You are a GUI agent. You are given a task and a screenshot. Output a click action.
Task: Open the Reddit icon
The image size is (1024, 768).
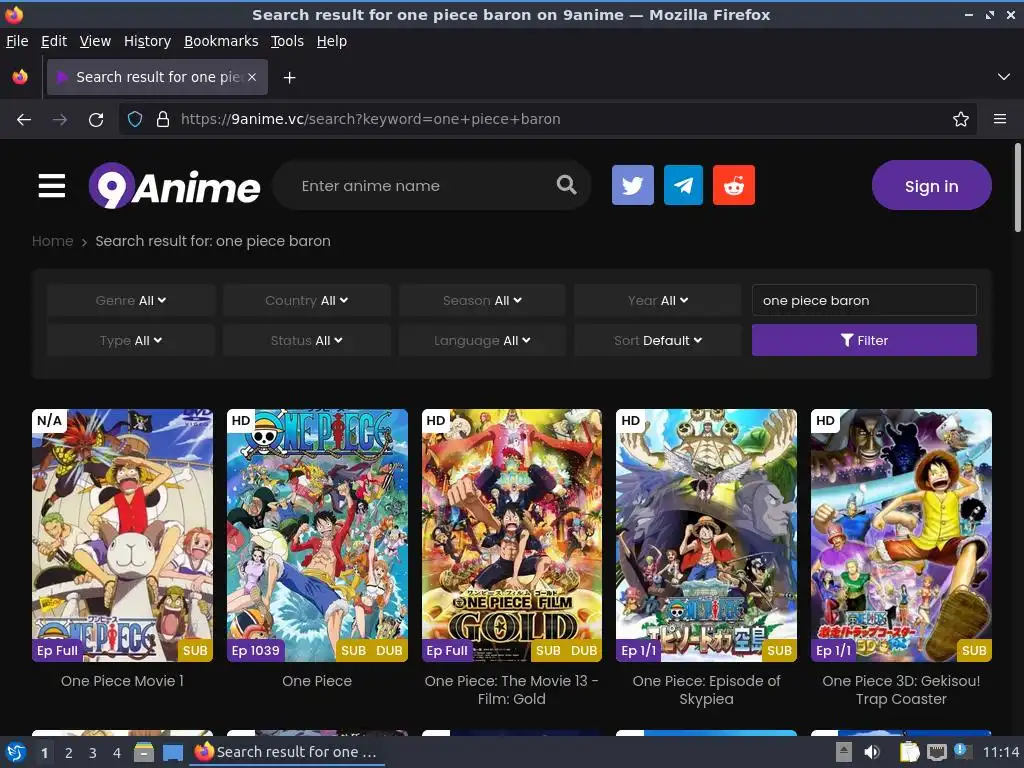tap(733, 185)
